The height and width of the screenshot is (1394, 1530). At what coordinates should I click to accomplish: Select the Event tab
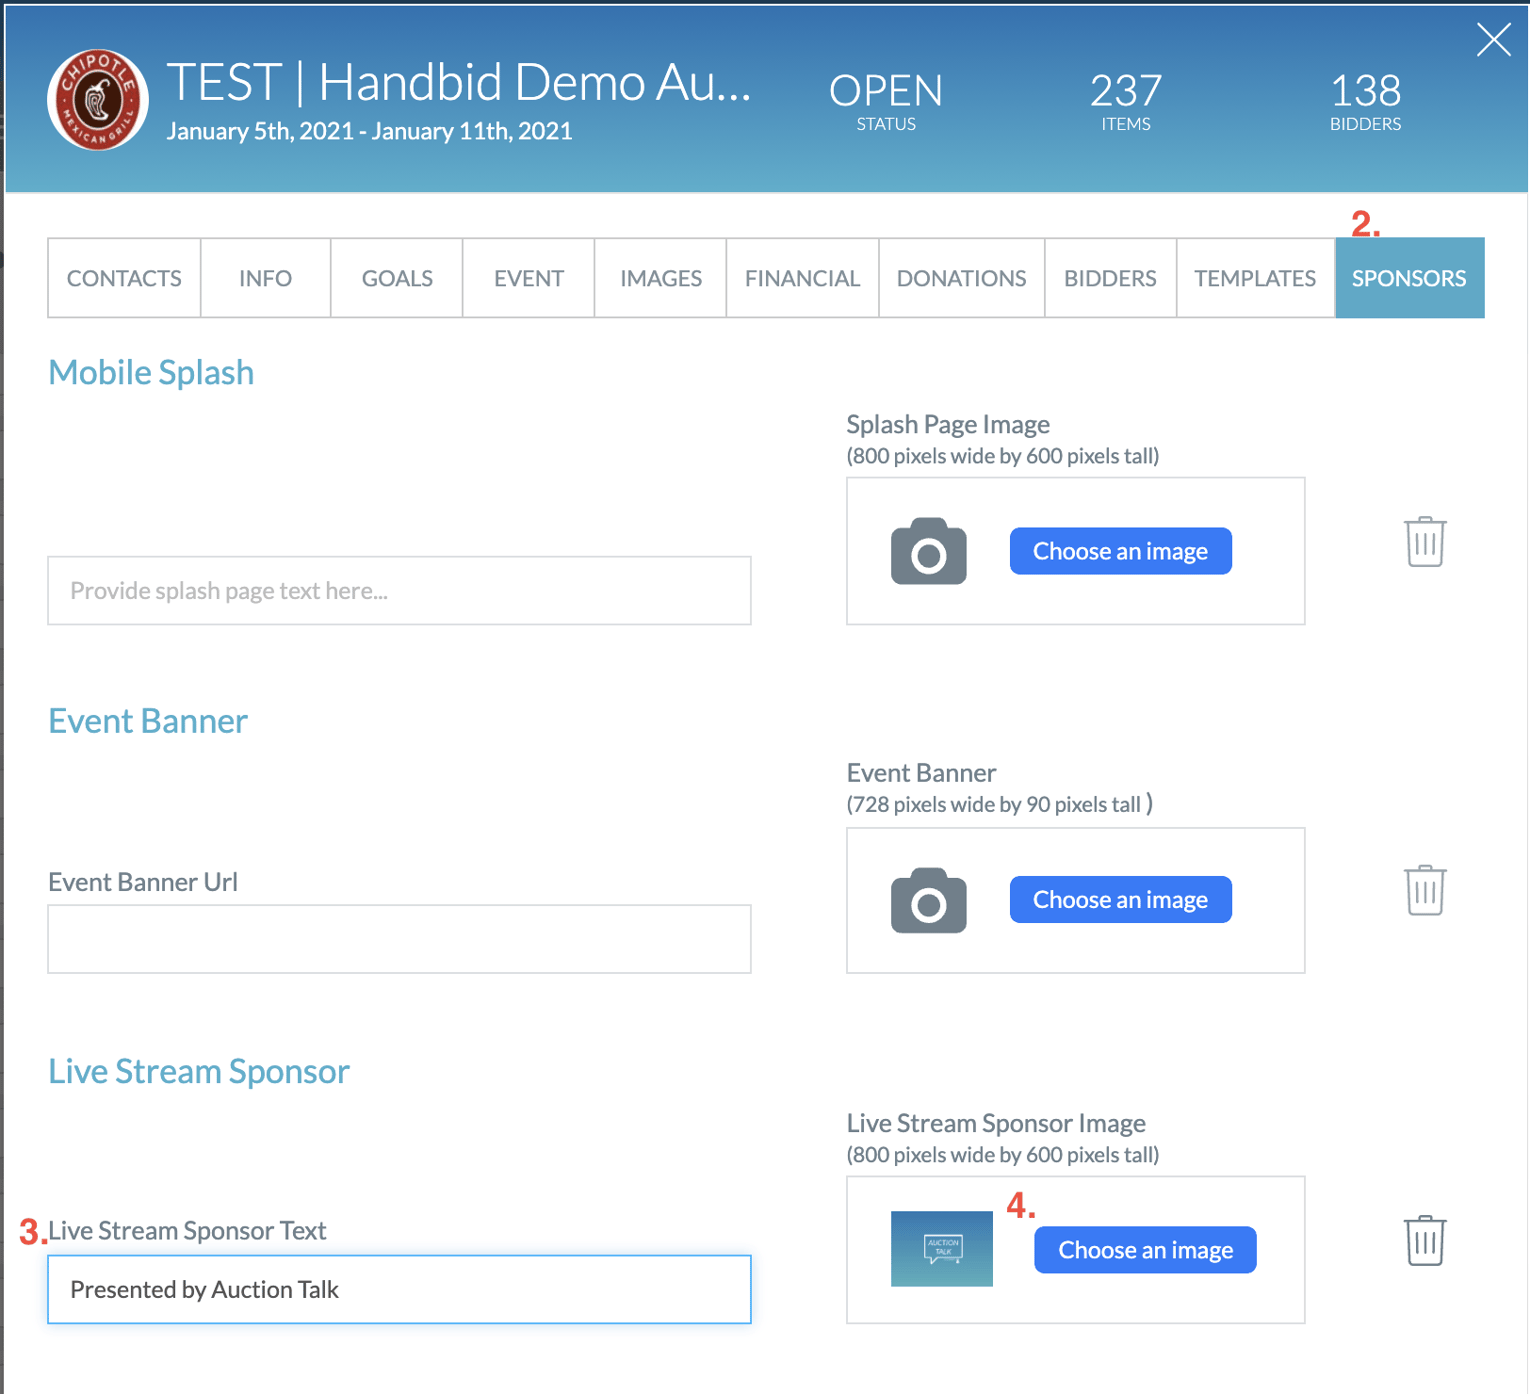click(529, 278)
